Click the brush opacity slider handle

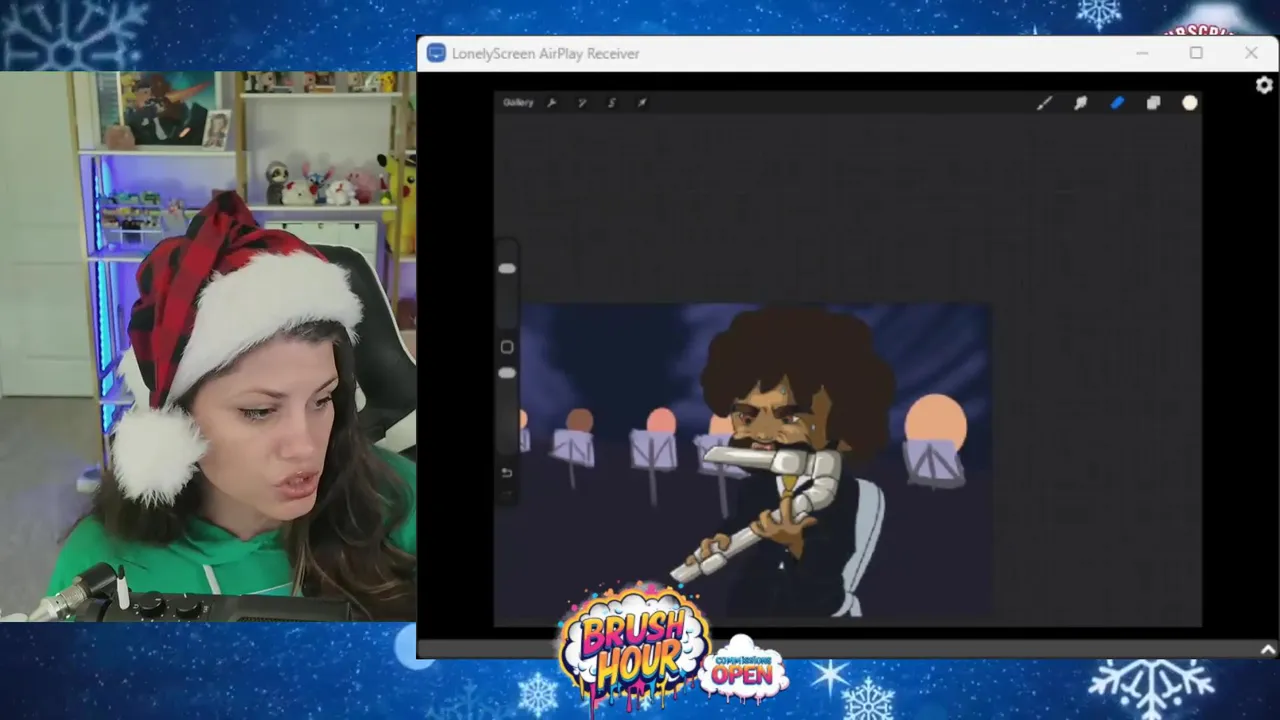point(507,373)
